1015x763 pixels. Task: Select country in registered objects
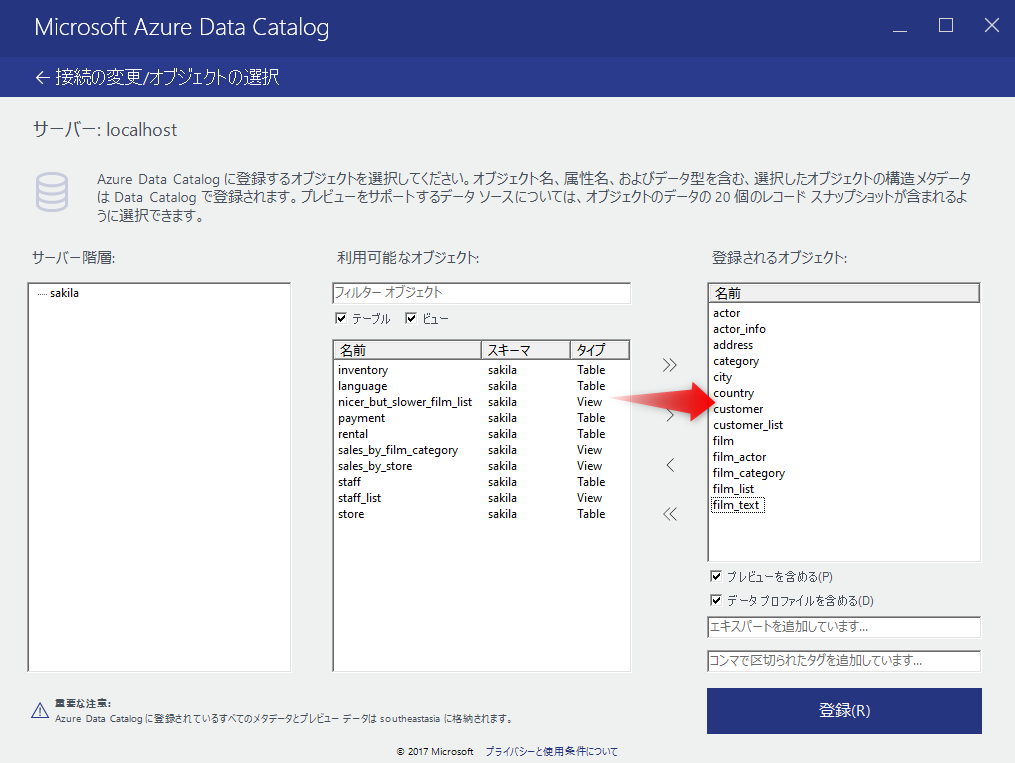733,393
